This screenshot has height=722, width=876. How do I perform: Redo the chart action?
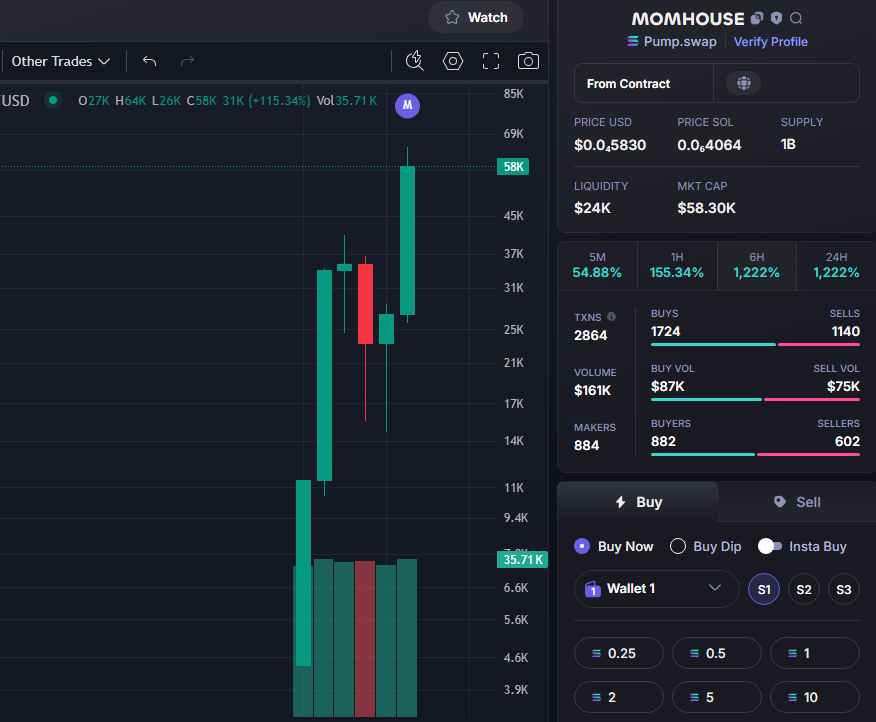[x=187, y=61]
